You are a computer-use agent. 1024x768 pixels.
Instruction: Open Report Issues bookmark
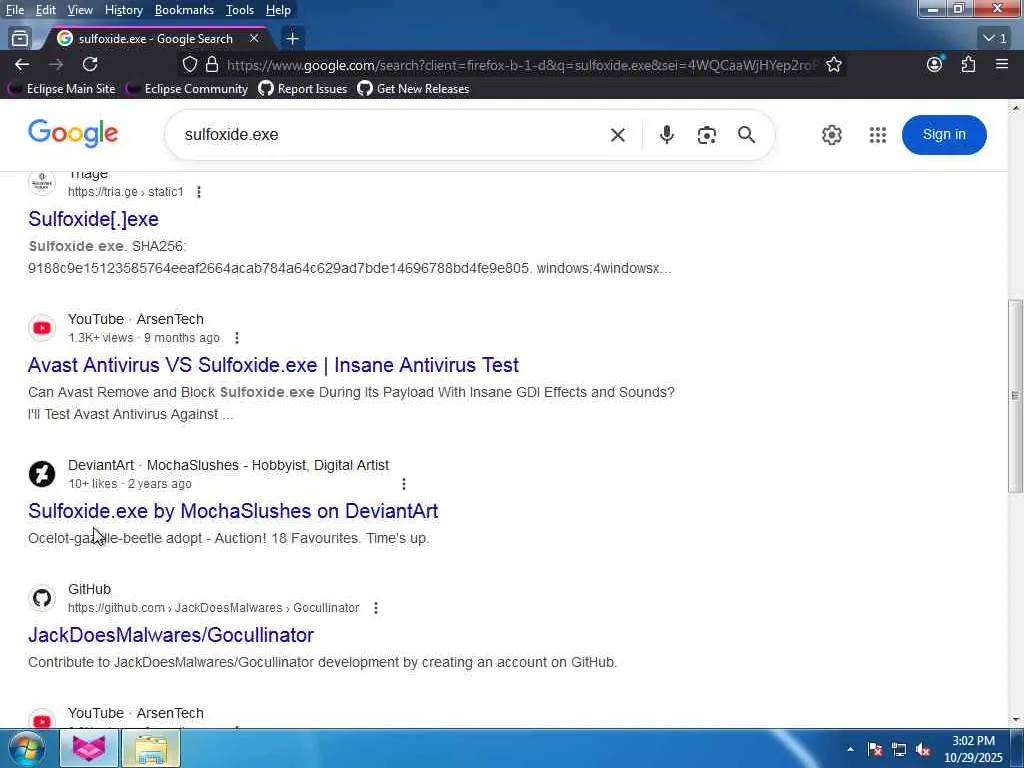click(303, 89)
